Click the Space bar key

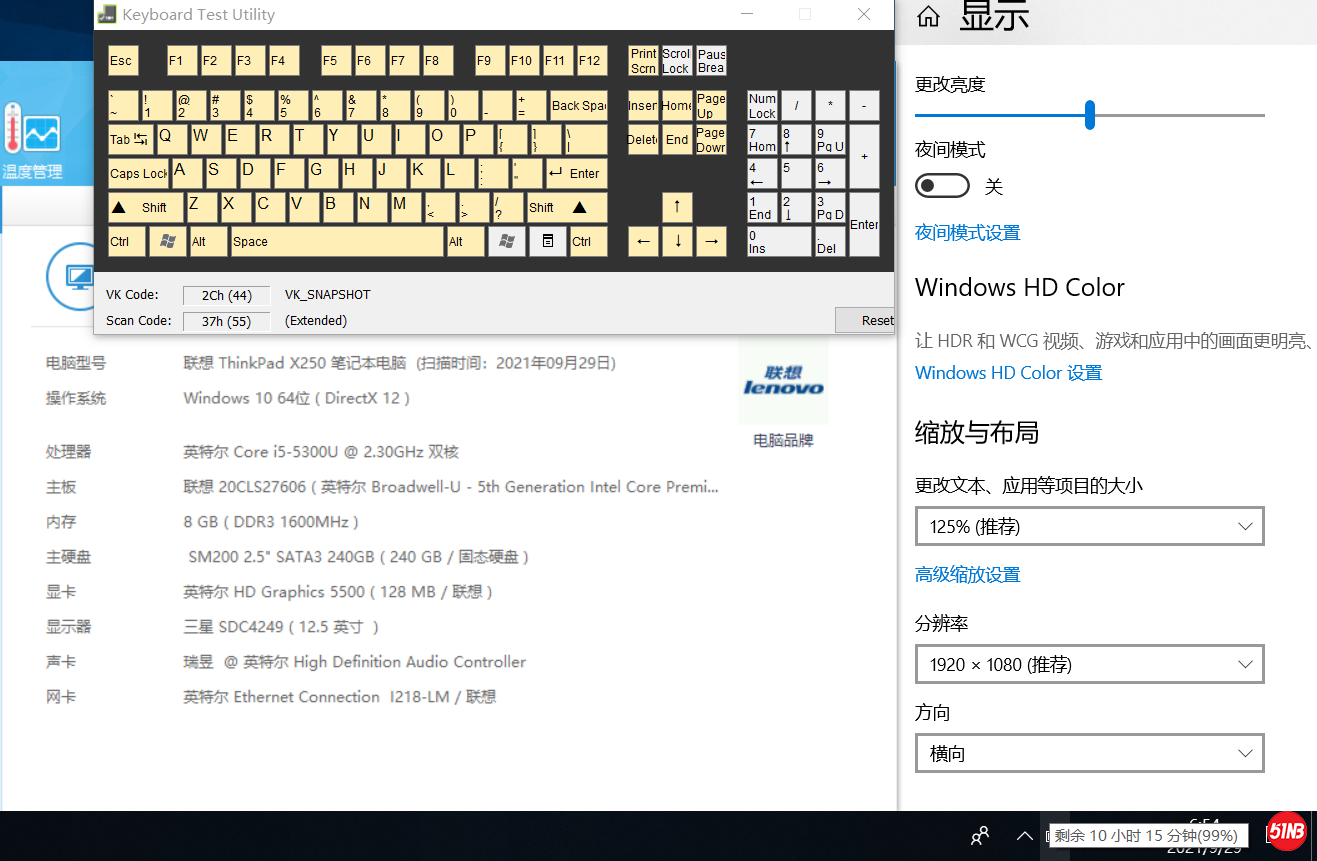click(337, 241)
